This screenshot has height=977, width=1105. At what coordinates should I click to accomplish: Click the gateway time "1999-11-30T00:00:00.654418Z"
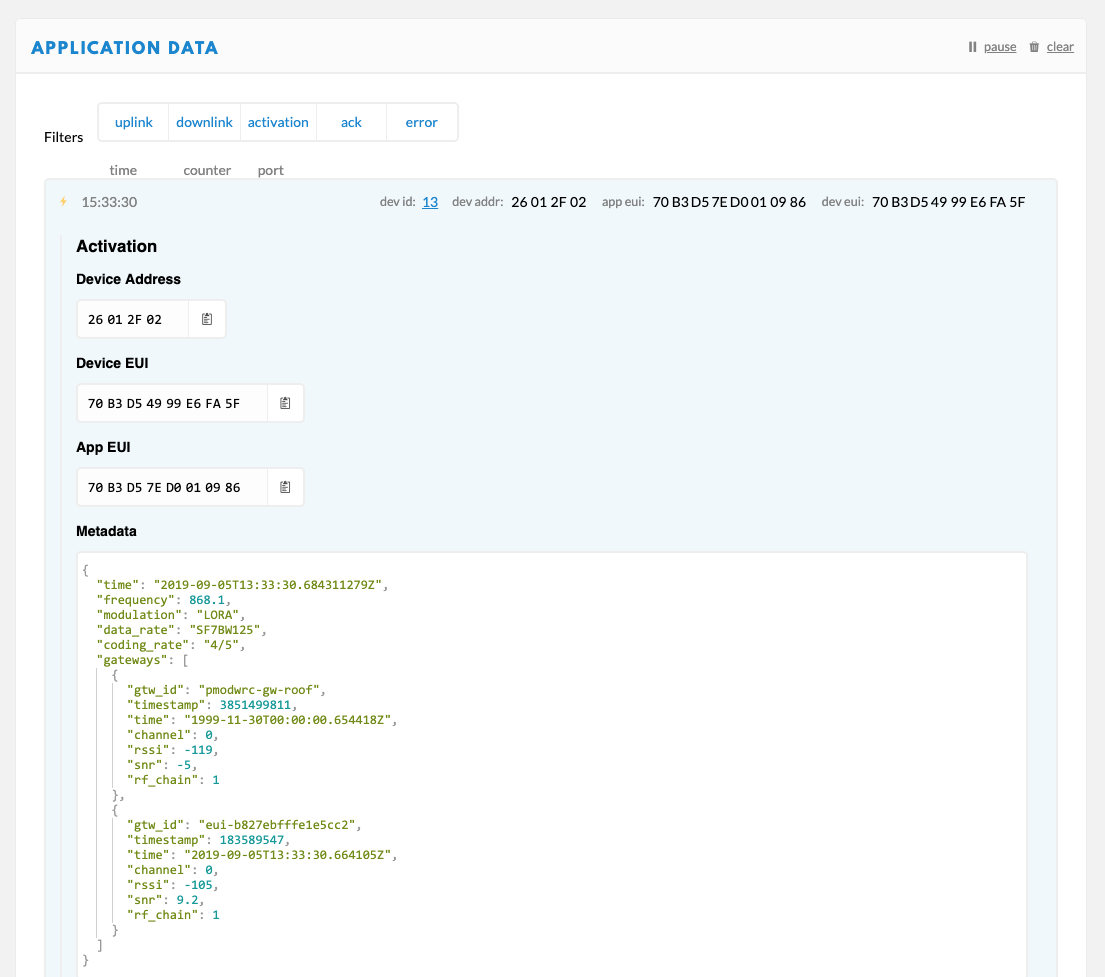tap(288, 720)
